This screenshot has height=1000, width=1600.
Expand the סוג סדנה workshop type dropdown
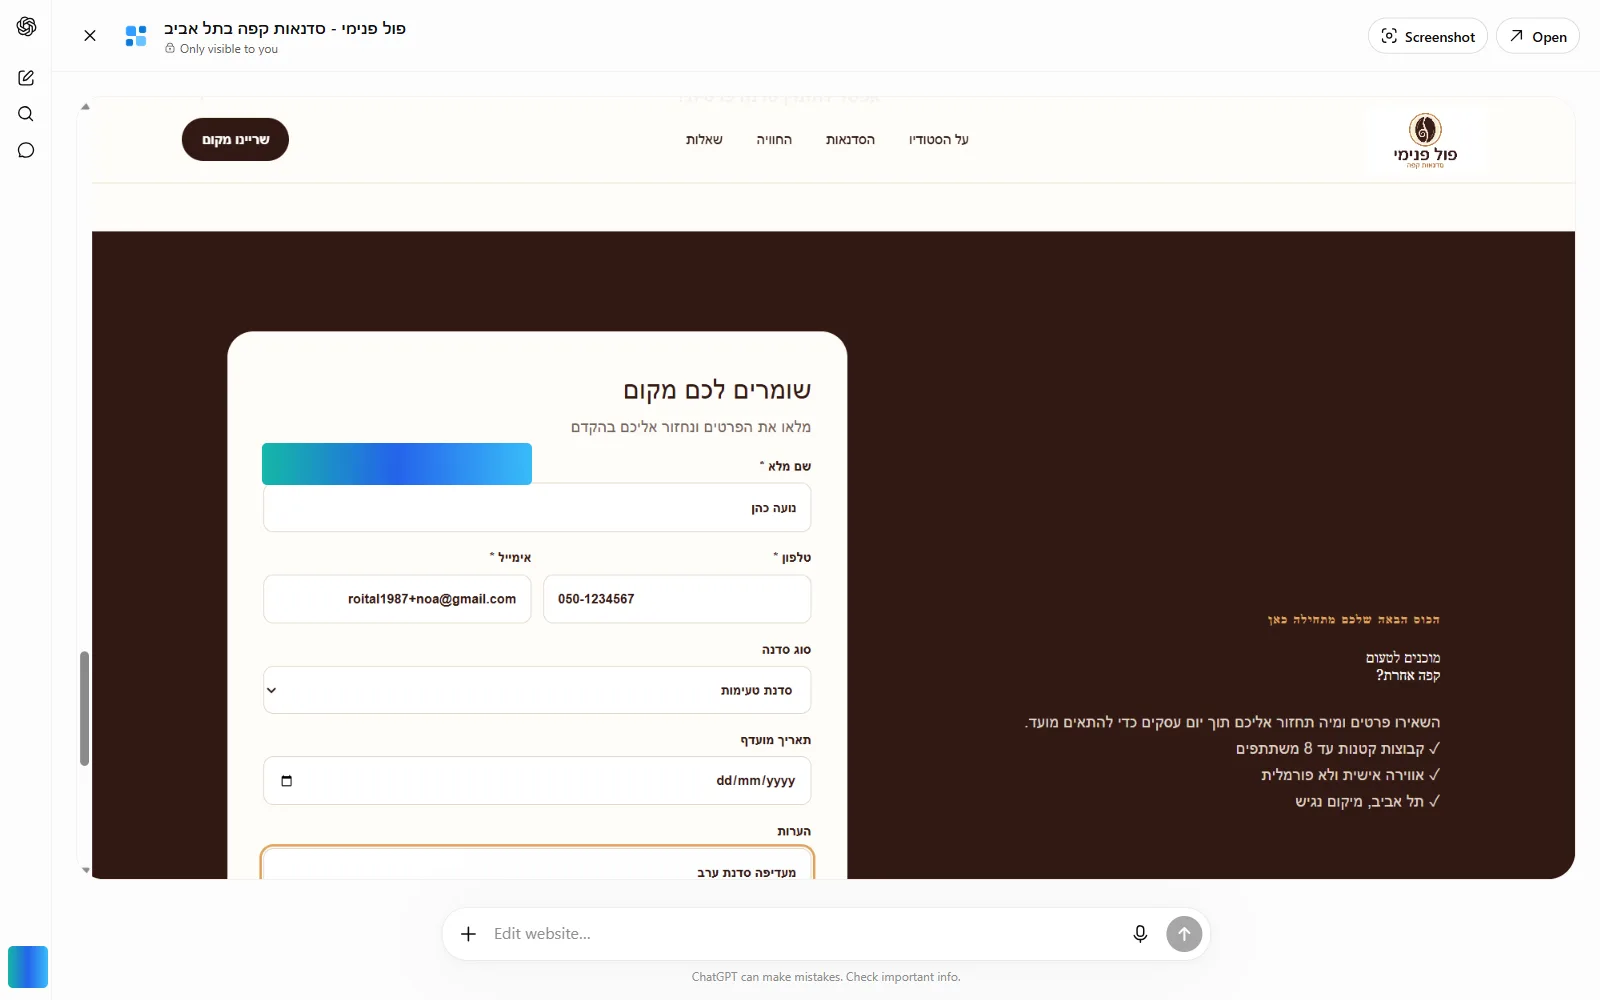[x=537, y=690]
